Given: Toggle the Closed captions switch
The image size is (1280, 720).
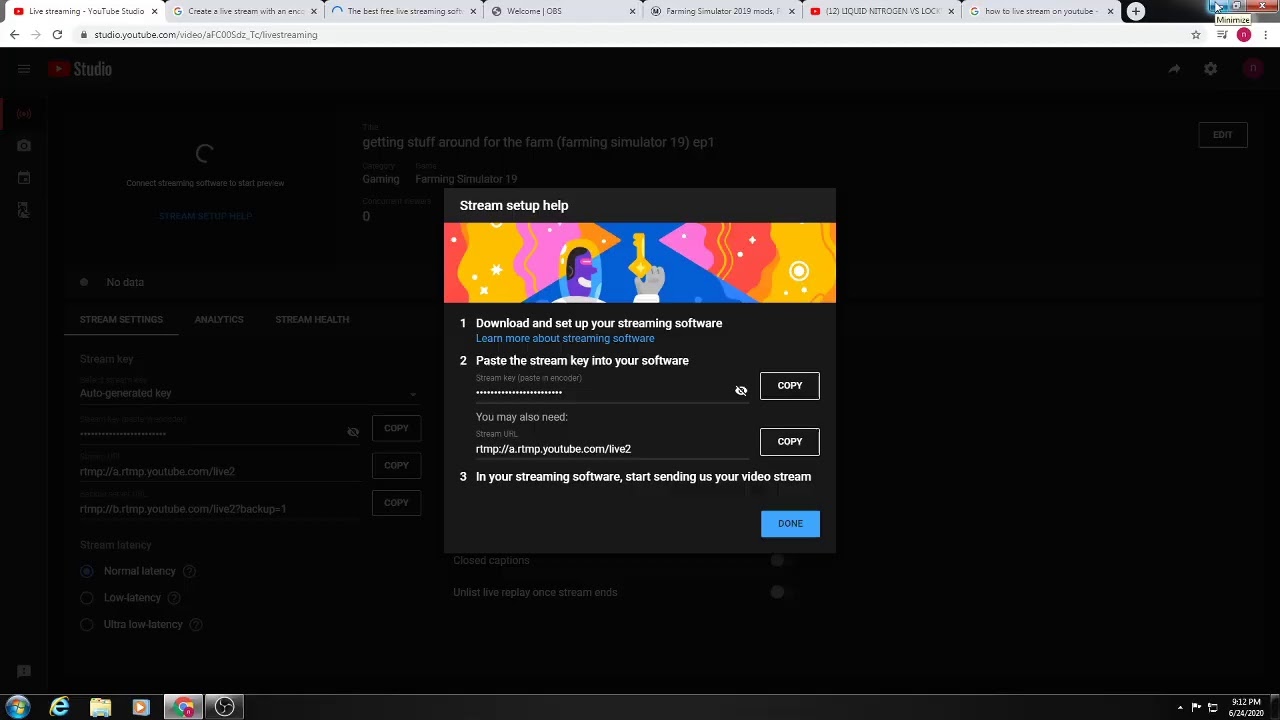Looking at the screenshot, I should coord(780,561).
